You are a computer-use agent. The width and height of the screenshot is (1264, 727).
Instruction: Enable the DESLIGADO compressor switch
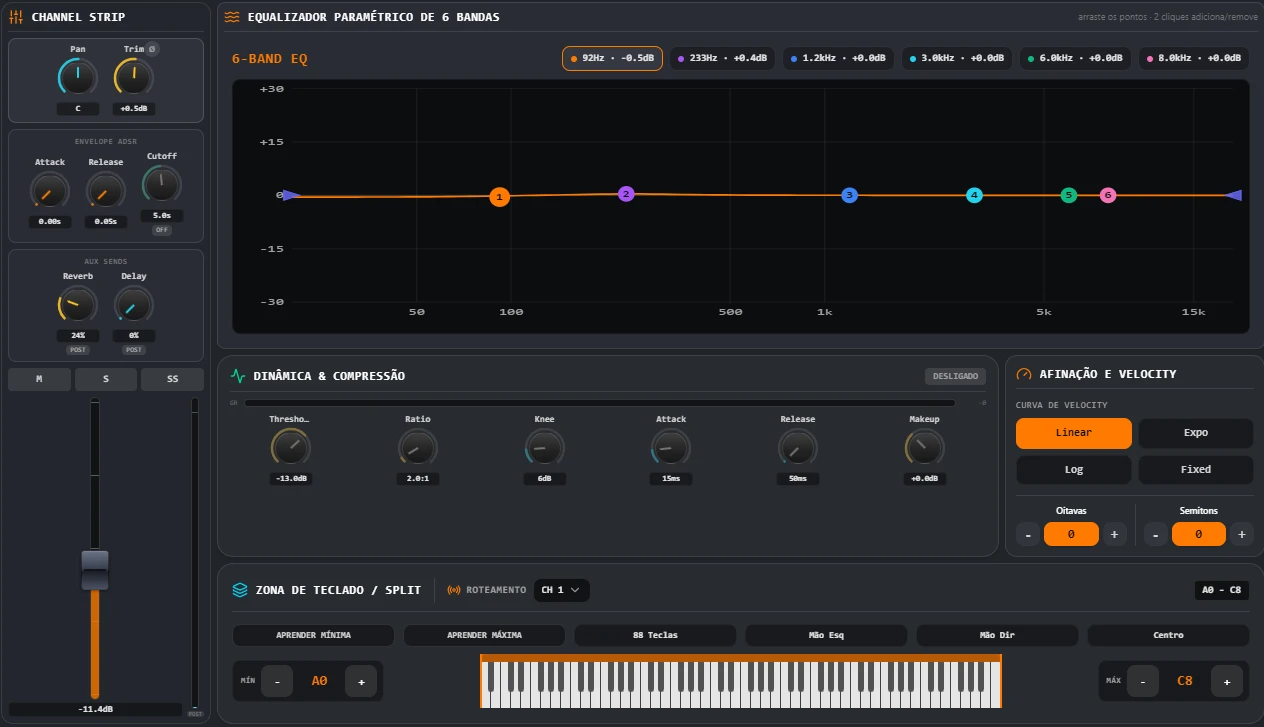955,376
